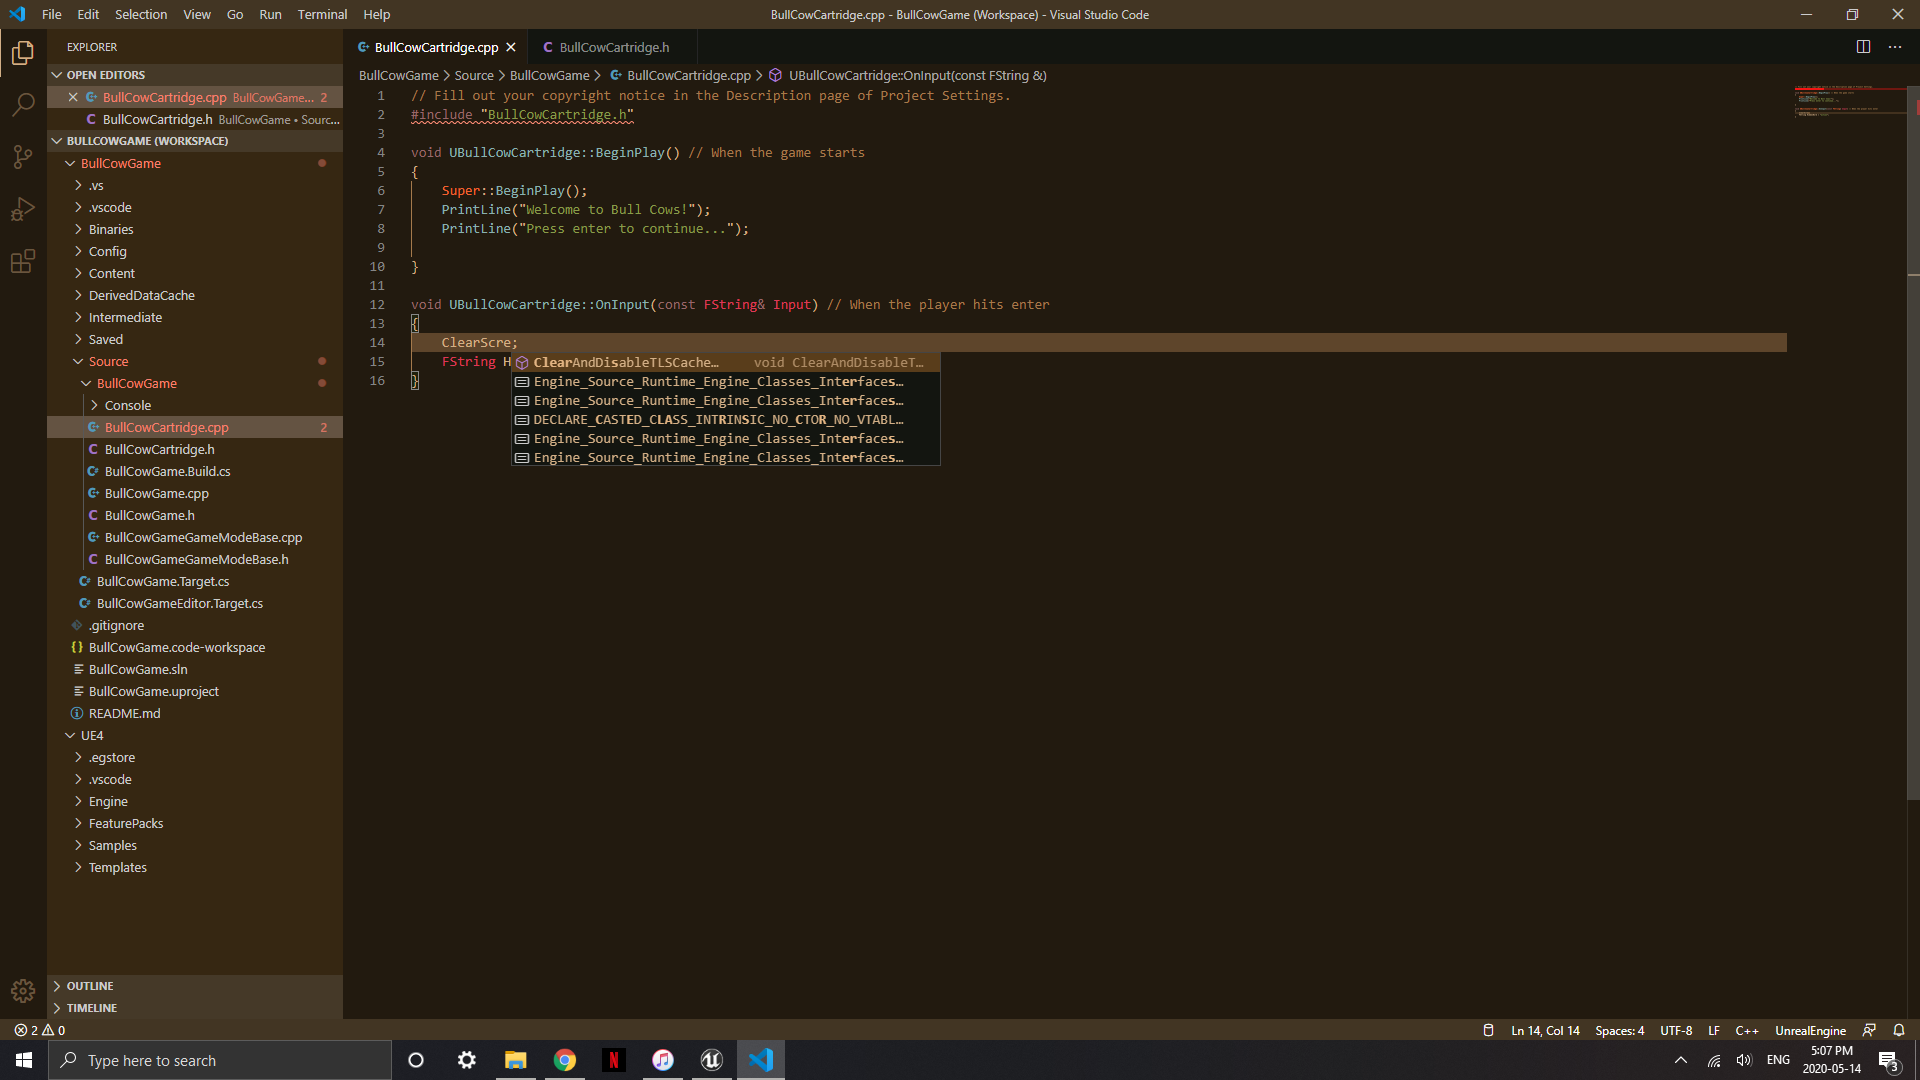Open the Manage gear menu

[x=22, y=991]
